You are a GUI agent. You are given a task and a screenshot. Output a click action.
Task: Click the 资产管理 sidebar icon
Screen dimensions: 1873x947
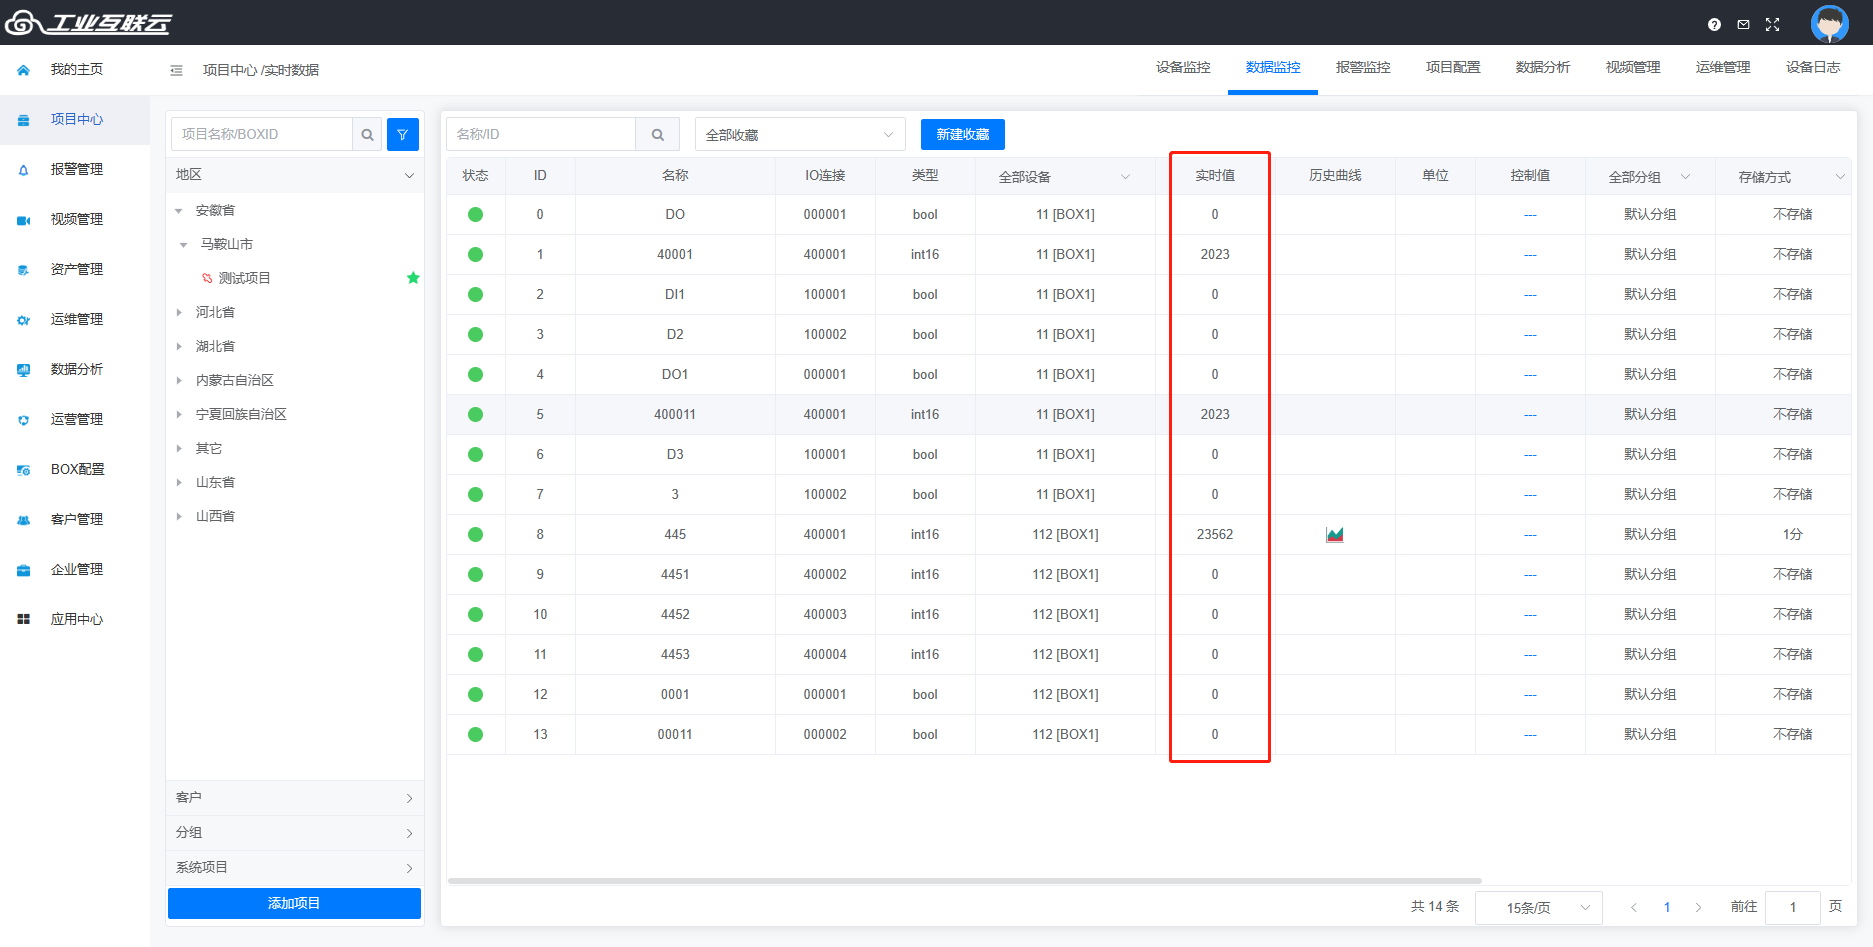tap(24, 270)
